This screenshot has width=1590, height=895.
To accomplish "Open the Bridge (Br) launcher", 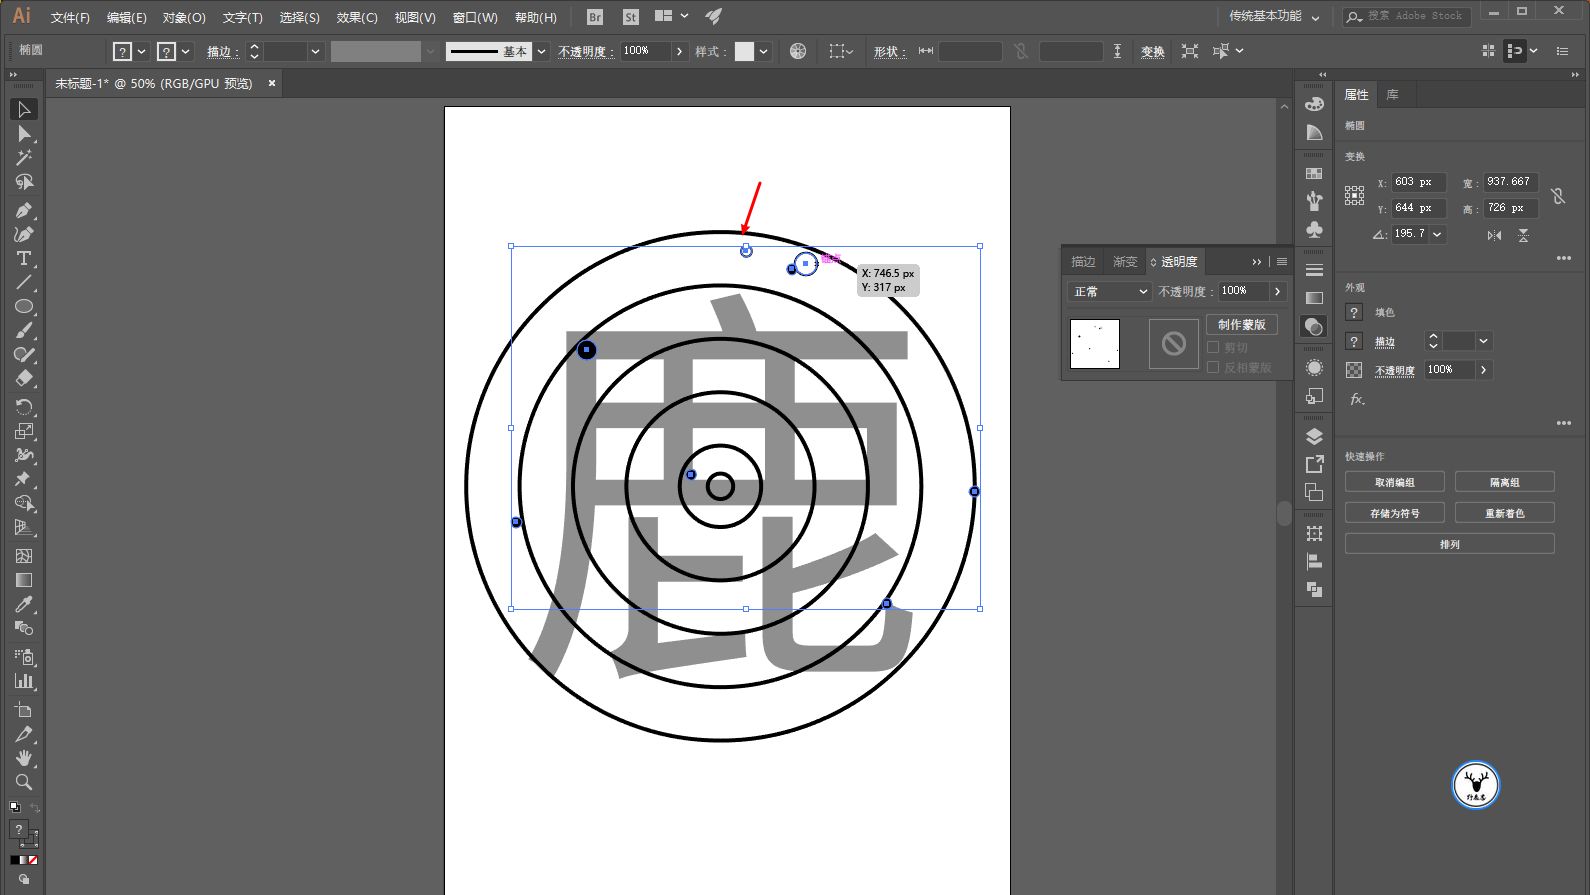I will 595,17.
